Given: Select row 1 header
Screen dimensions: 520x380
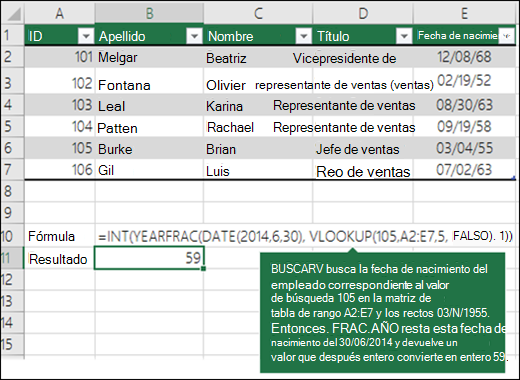Looking at the screenshot, I should click(x=12, y=35).
